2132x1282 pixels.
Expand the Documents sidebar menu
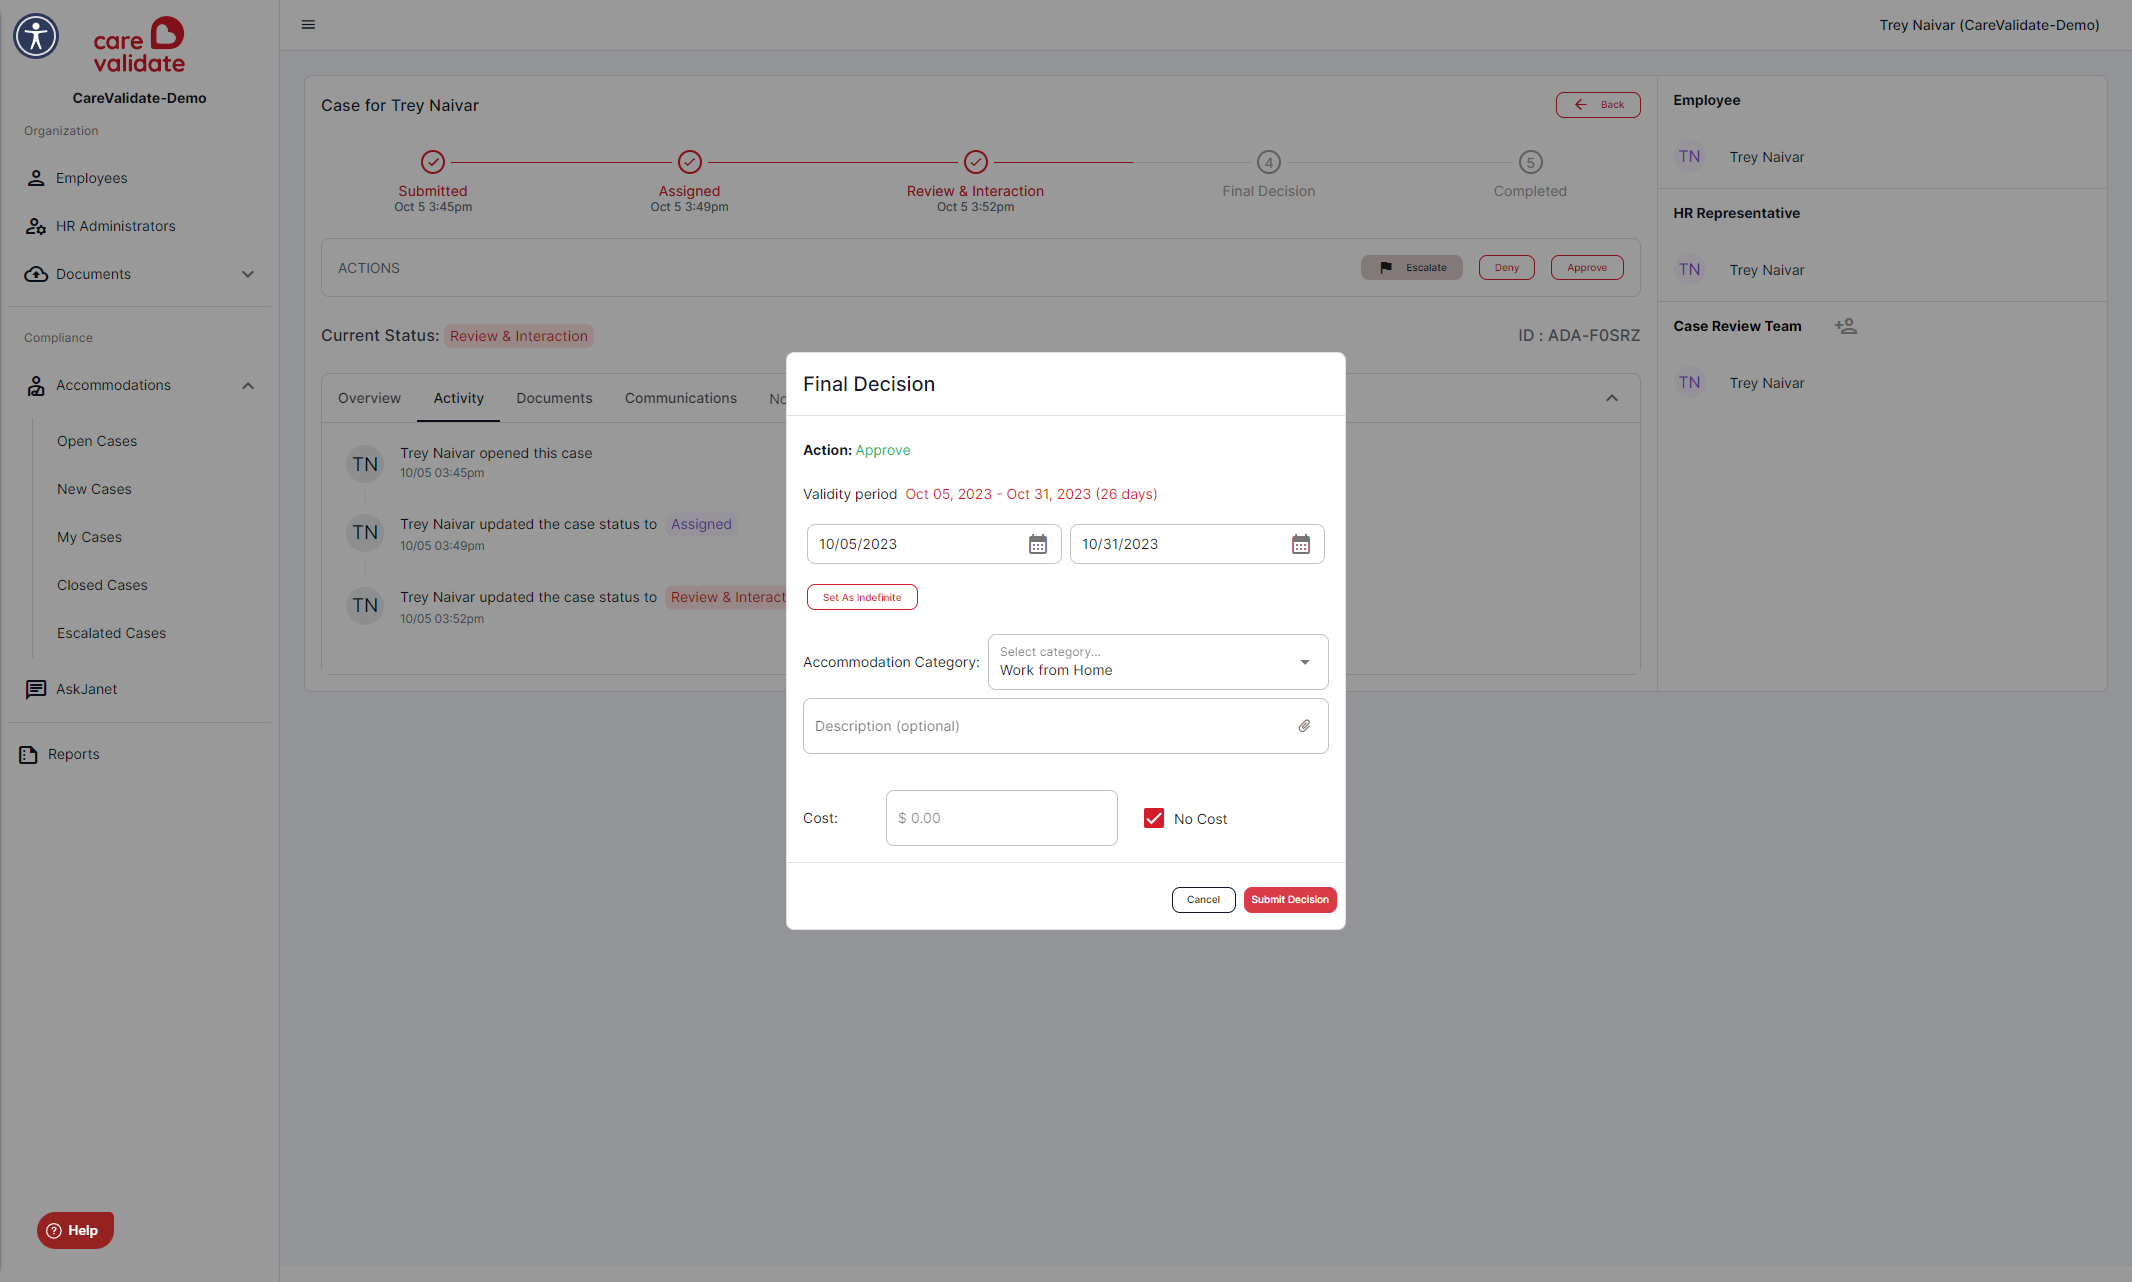pos(248,274)
